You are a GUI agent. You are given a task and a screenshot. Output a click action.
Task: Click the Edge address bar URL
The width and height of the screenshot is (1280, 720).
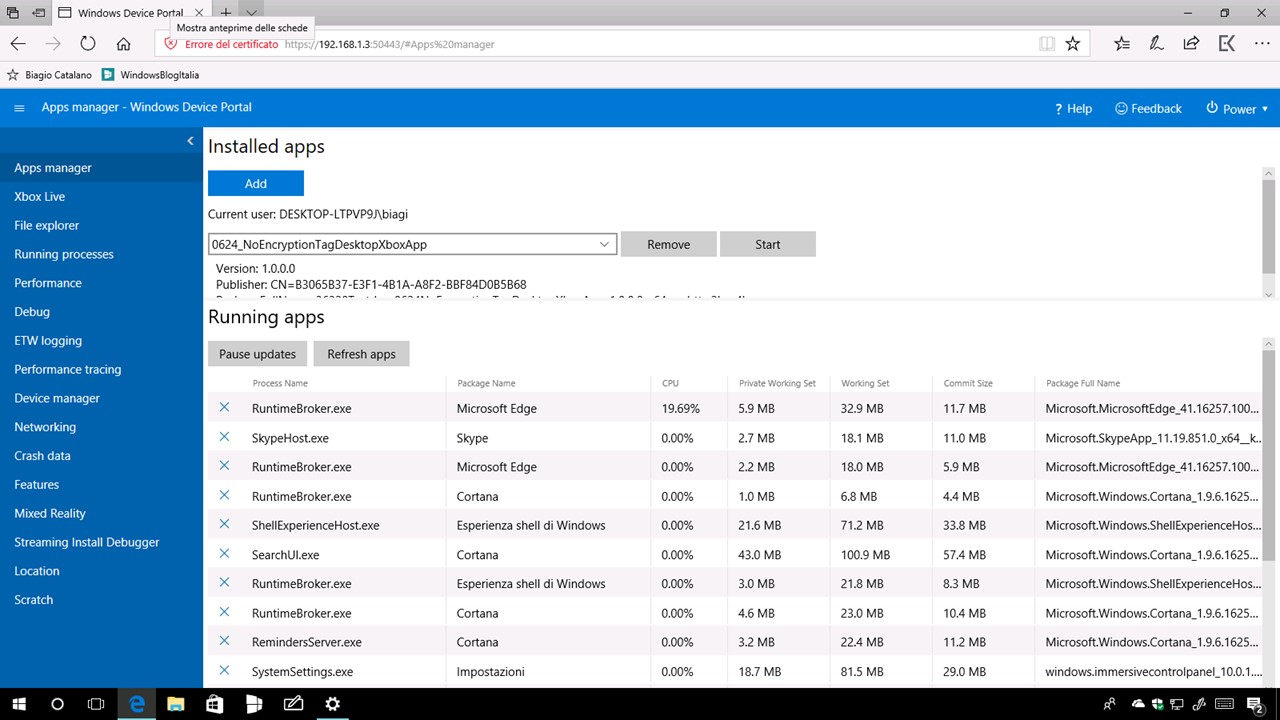tap(390, 44)
